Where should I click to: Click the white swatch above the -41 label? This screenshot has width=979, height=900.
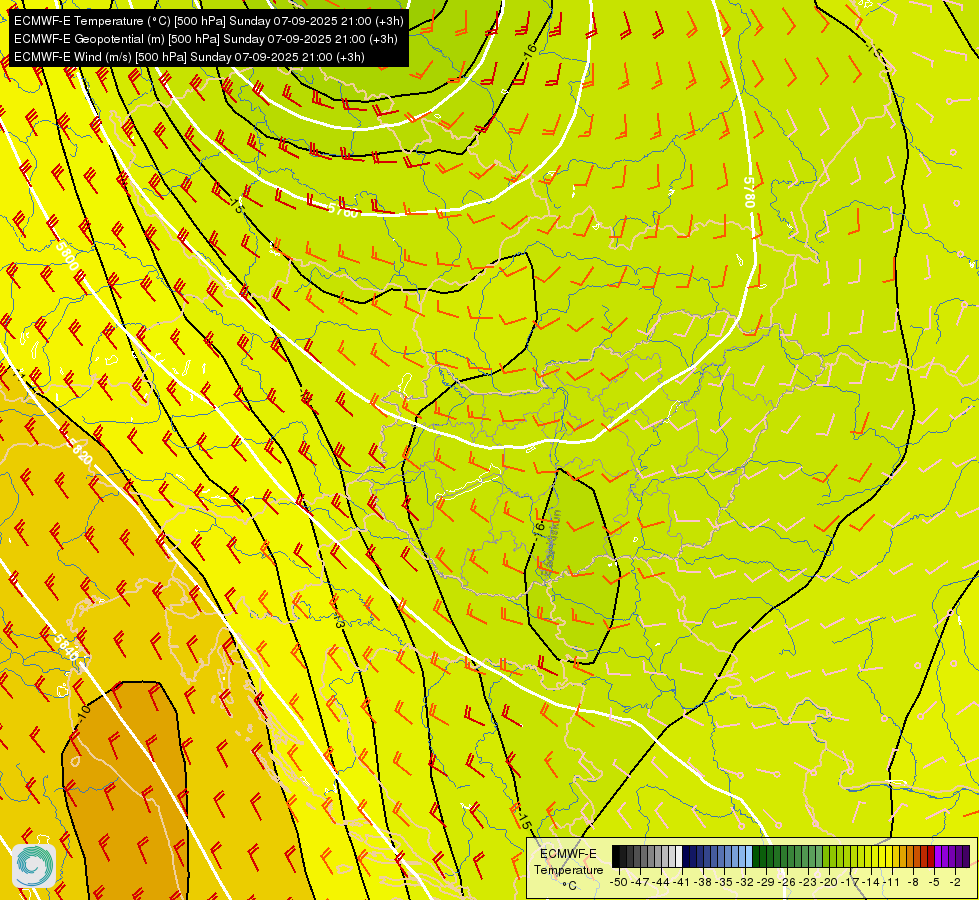[679, 856]
